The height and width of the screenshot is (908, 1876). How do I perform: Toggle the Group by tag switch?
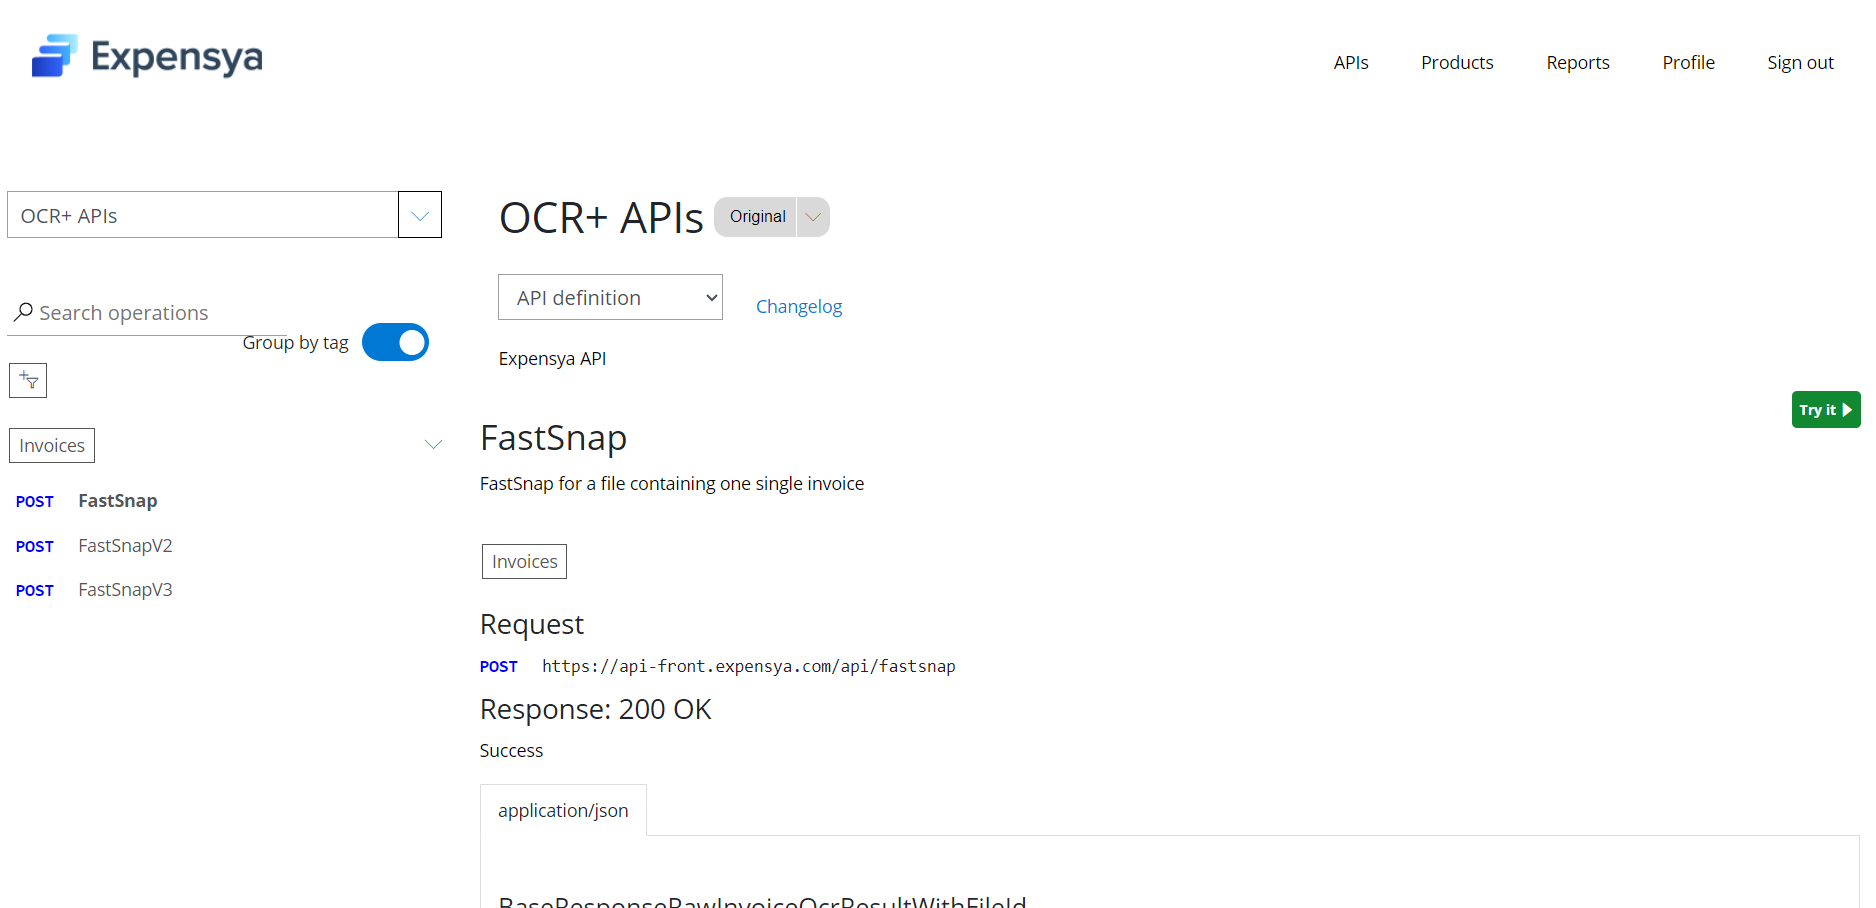(x=395, y=342)
